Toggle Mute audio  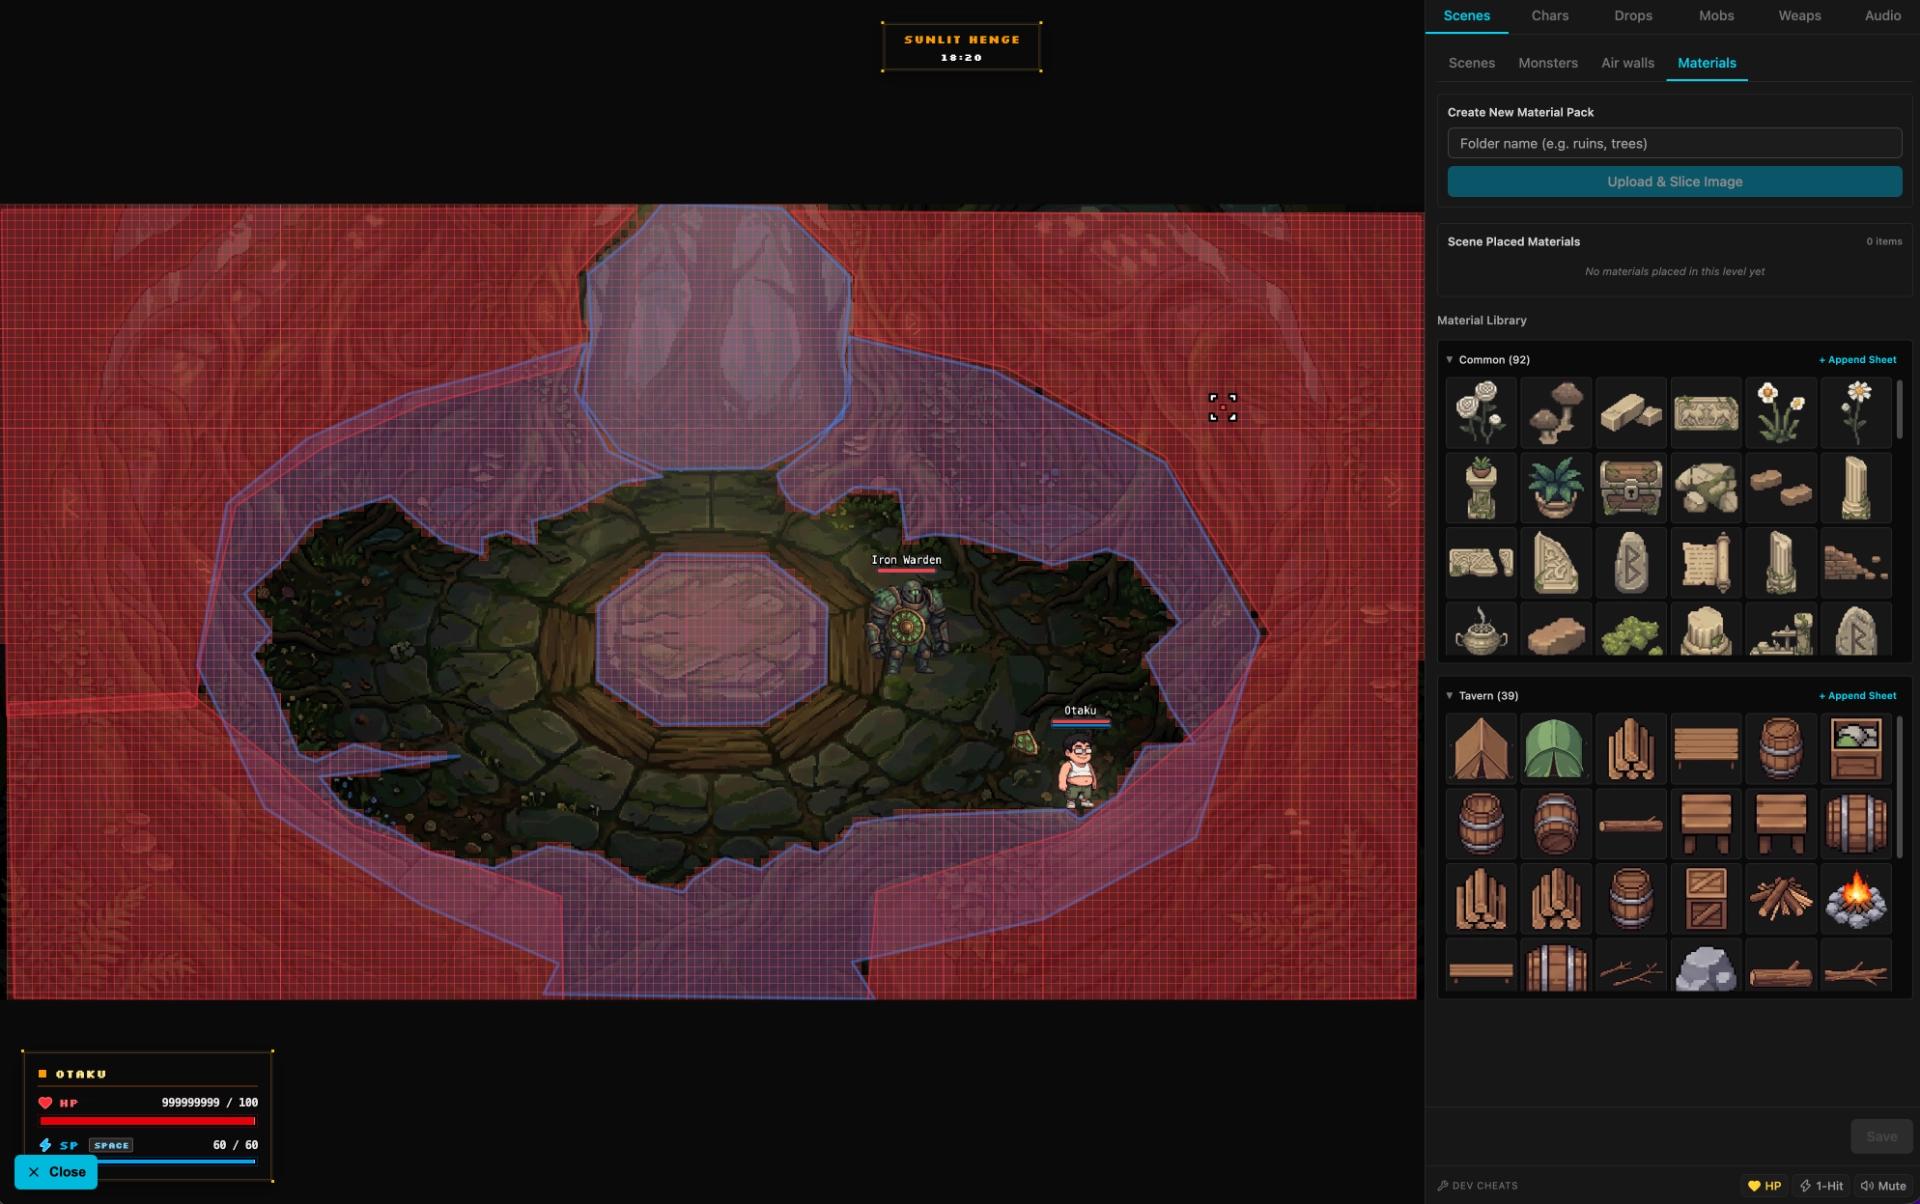(1883, 1186)
